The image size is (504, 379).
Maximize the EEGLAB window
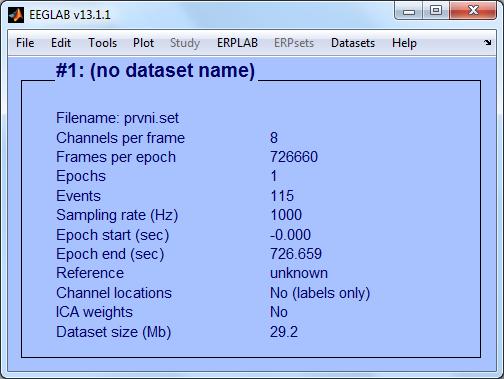coord(436,11)
